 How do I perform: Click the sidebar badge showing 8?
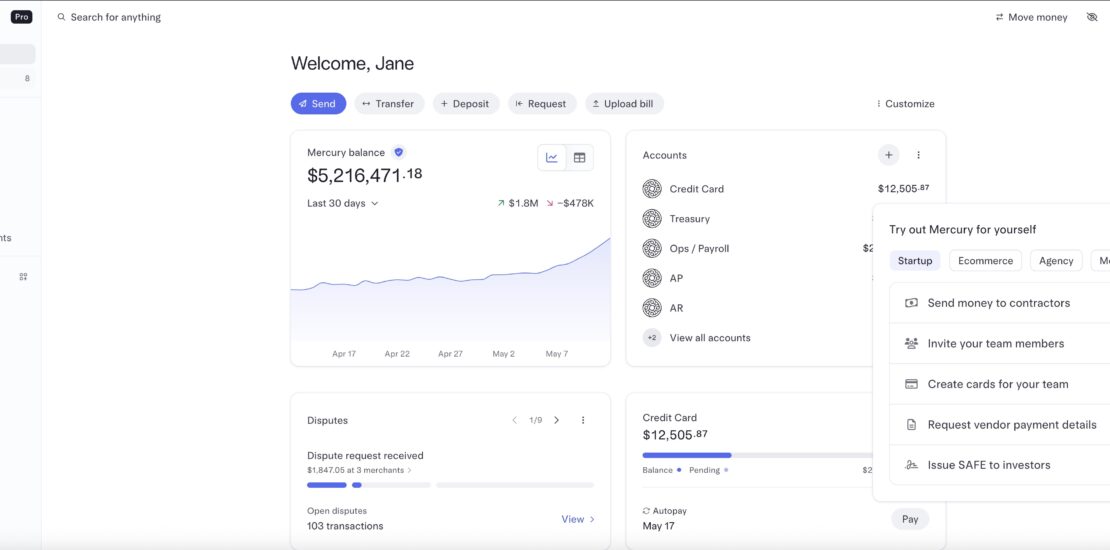pyautogui.click(x=28, y=79)
